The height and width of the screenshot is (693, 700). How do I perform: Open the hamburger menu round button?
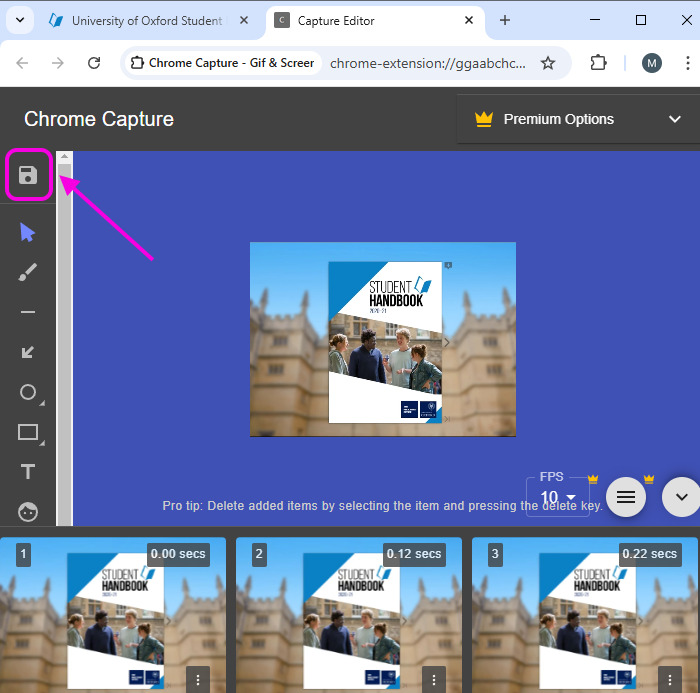pyautogui.click(x=625, y=497)
